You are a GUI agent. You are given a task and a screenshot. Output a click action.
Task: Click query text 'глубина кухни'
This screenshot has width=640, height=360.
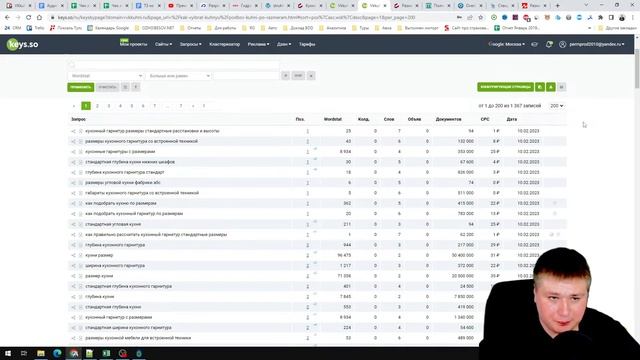pos(100,297)
